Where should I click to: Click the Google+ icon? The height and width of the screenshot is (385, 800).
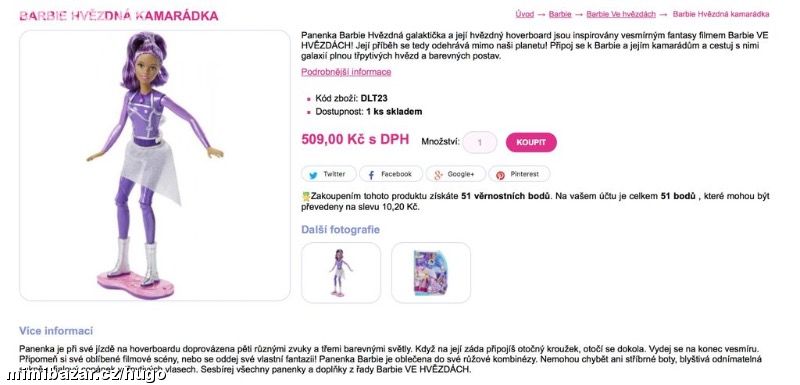tap(438, 175)
